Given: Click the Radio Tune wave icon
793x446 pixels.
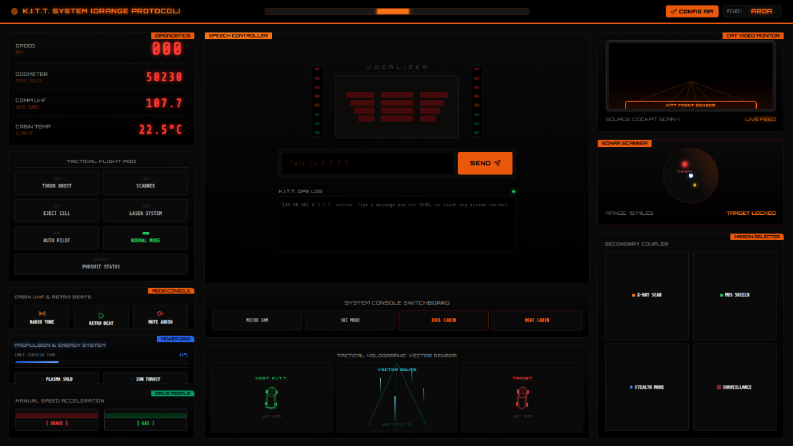Looking at the screenshot, I should [x=42, y=314].
